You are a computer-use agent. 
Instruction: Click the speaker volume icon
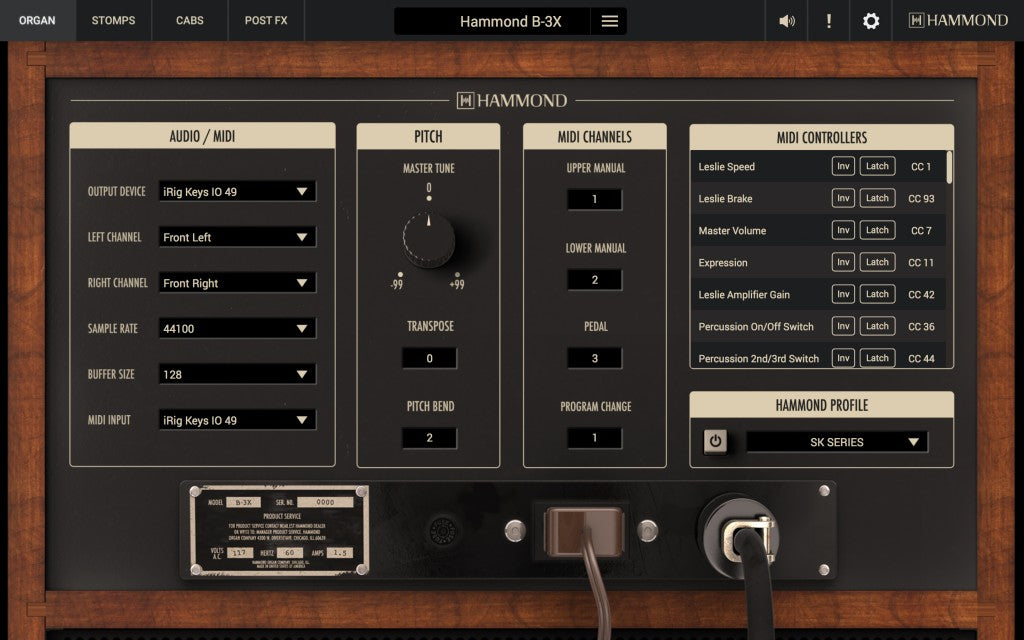pos(787,21)
